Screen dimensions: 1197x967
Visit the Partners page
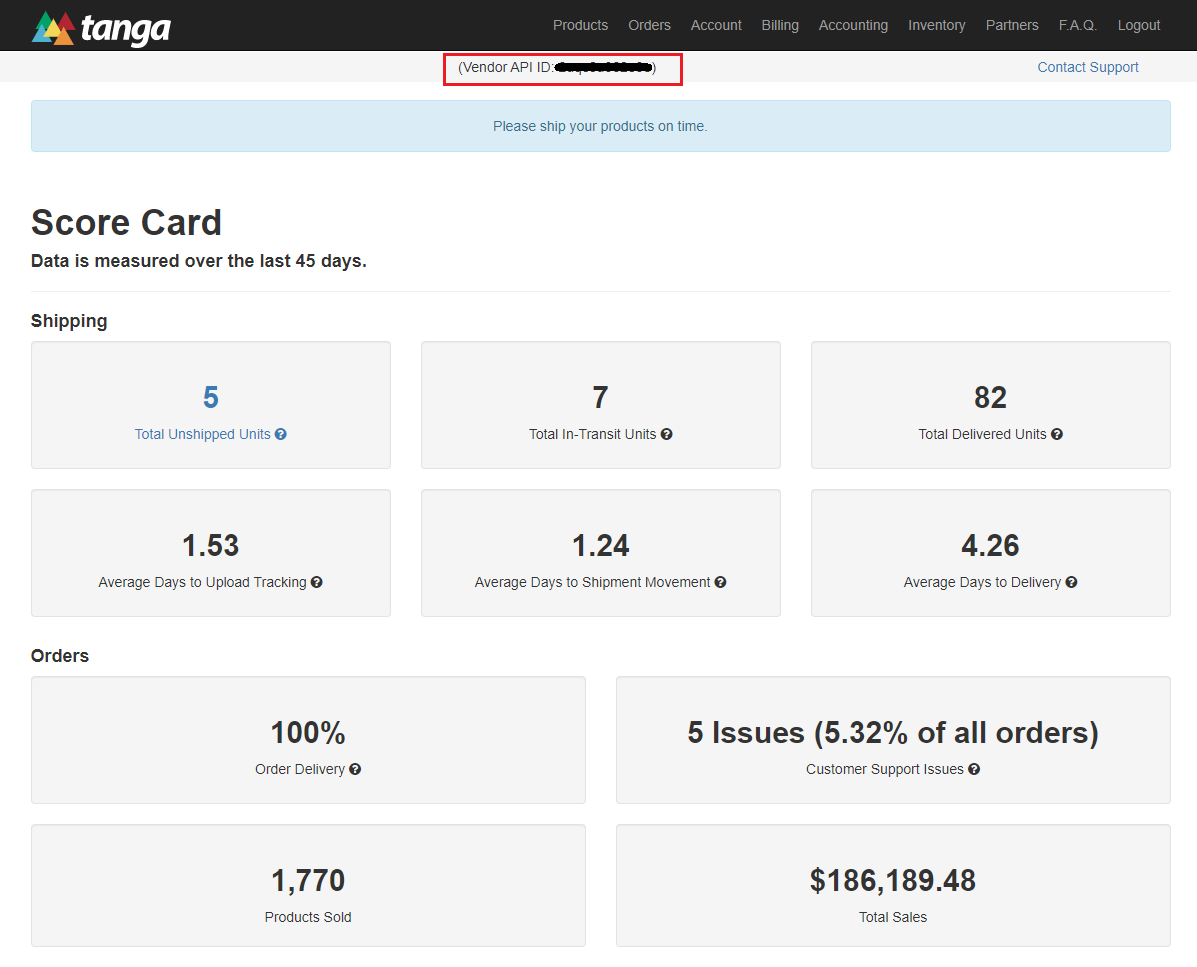(1012, 24)
